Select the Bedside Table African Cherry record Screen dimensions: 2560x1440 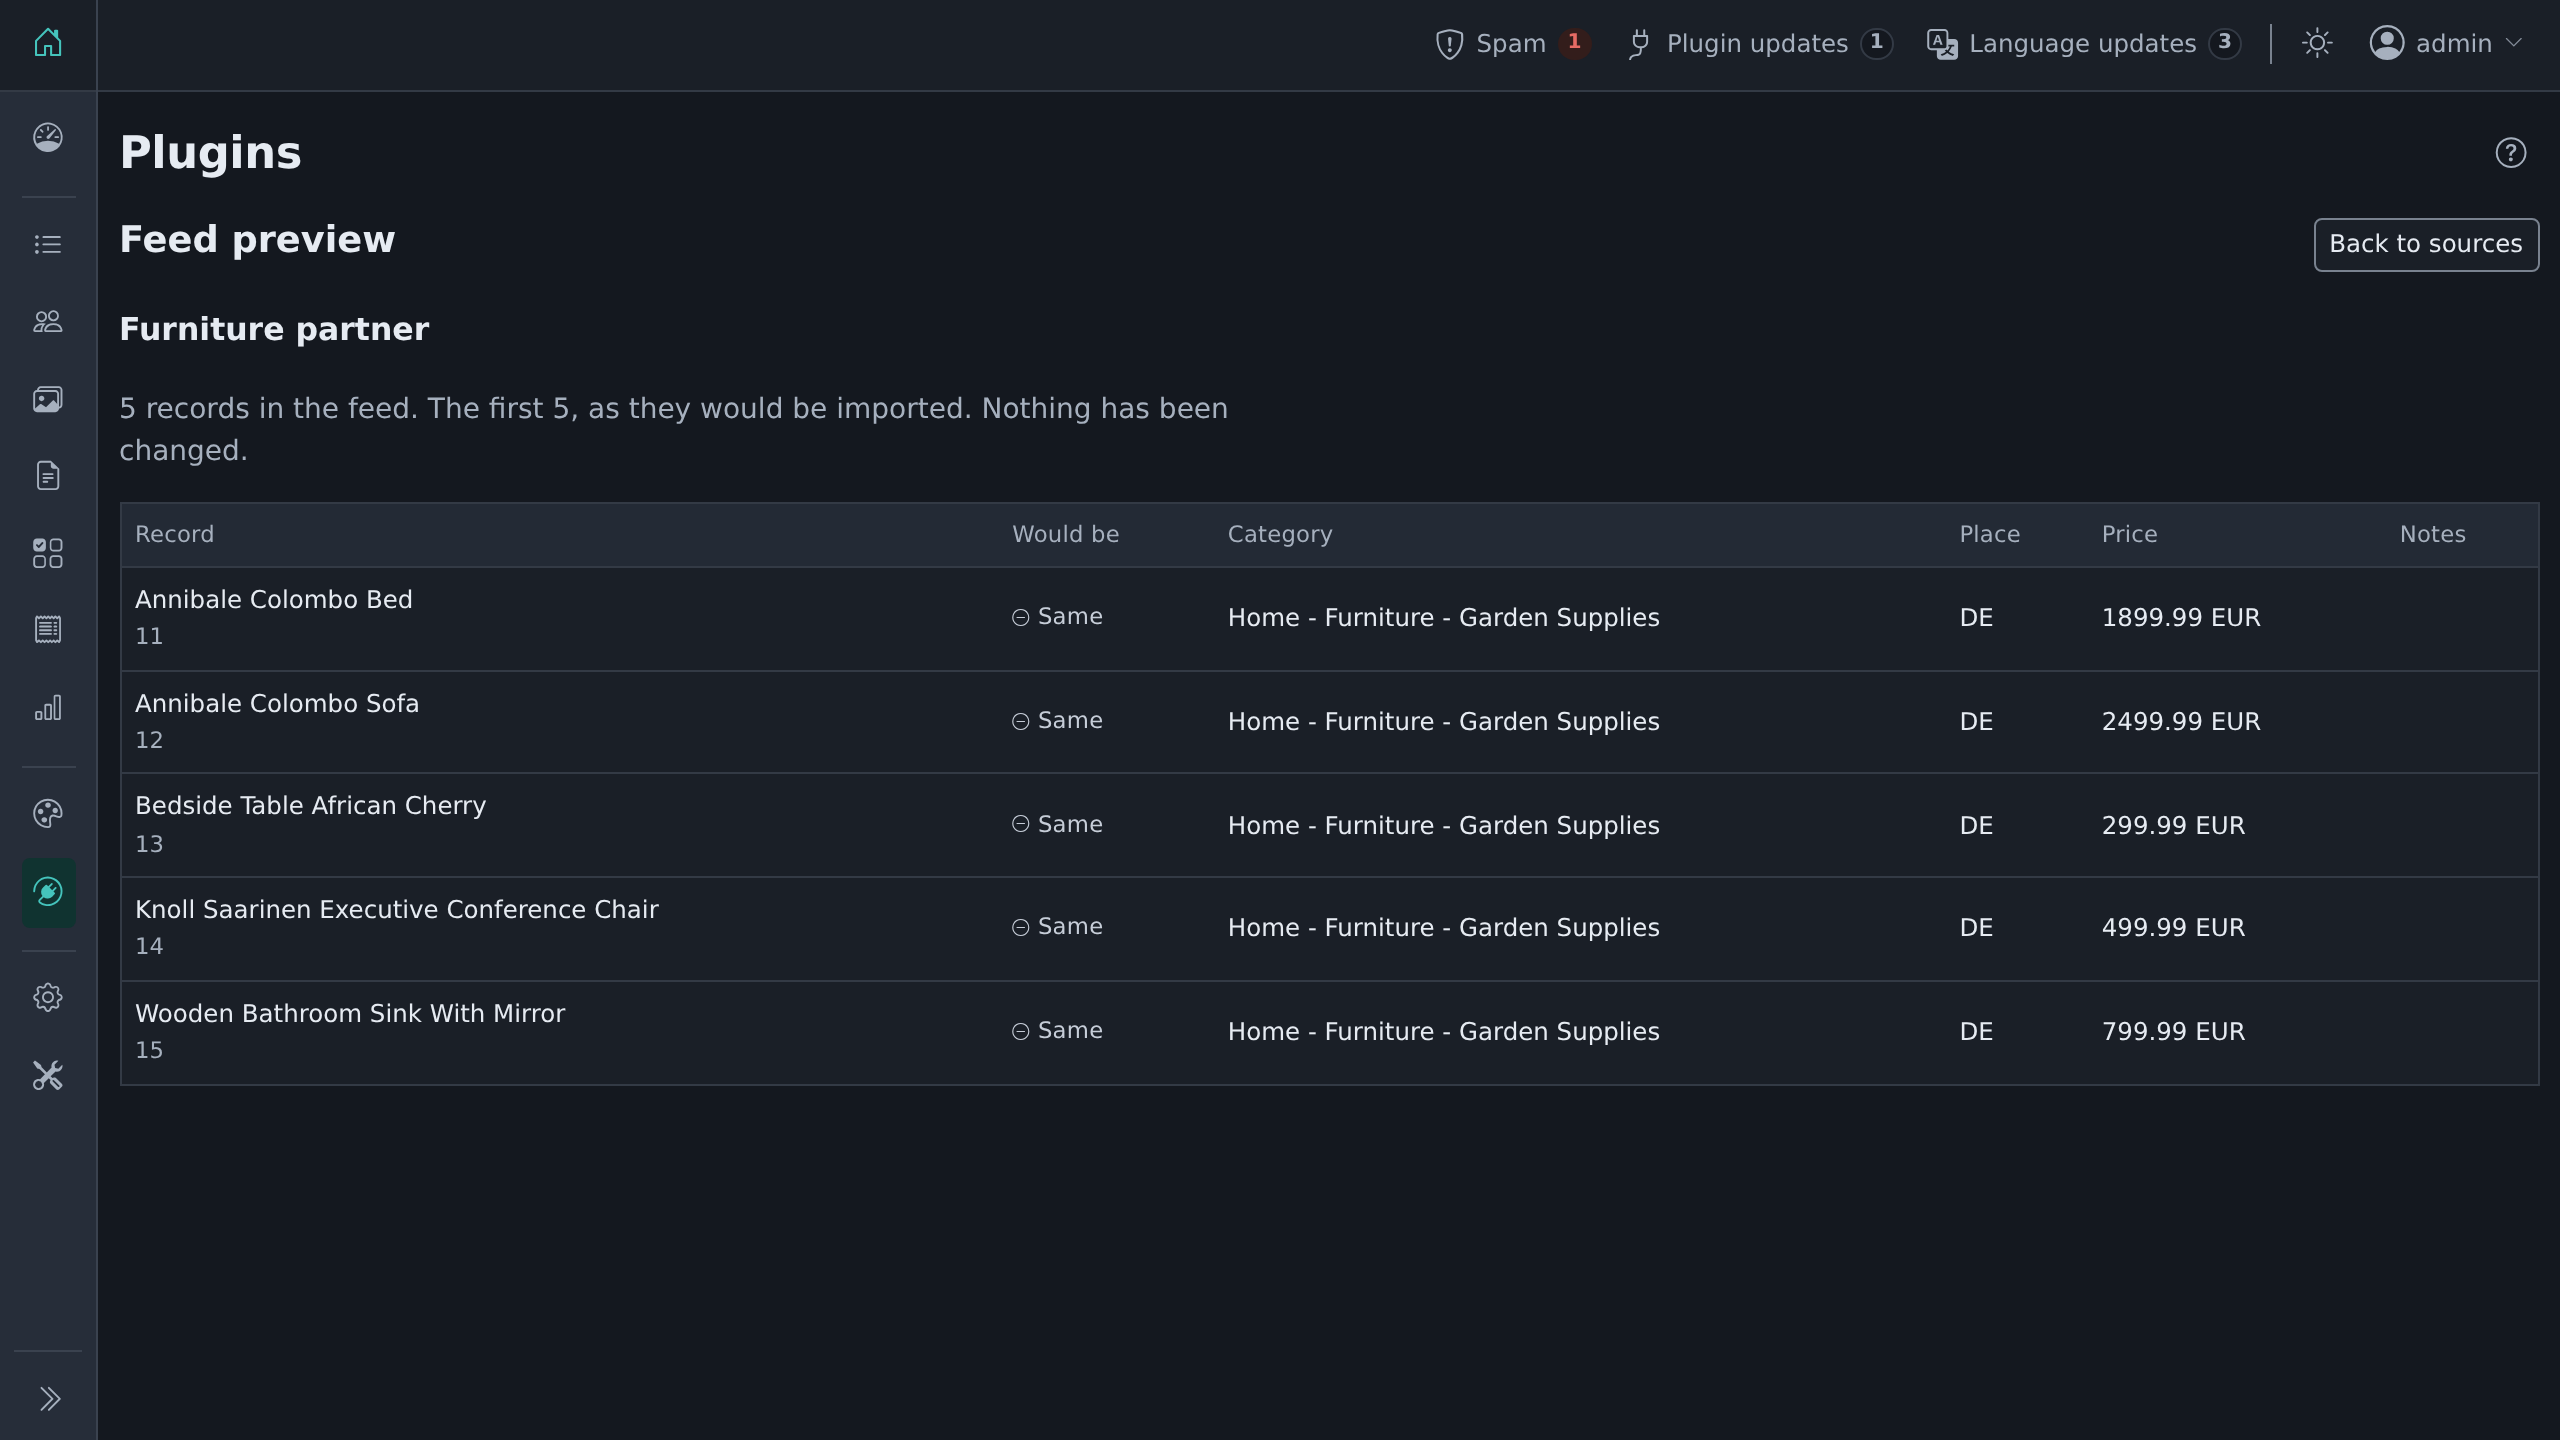coord(310,805)
